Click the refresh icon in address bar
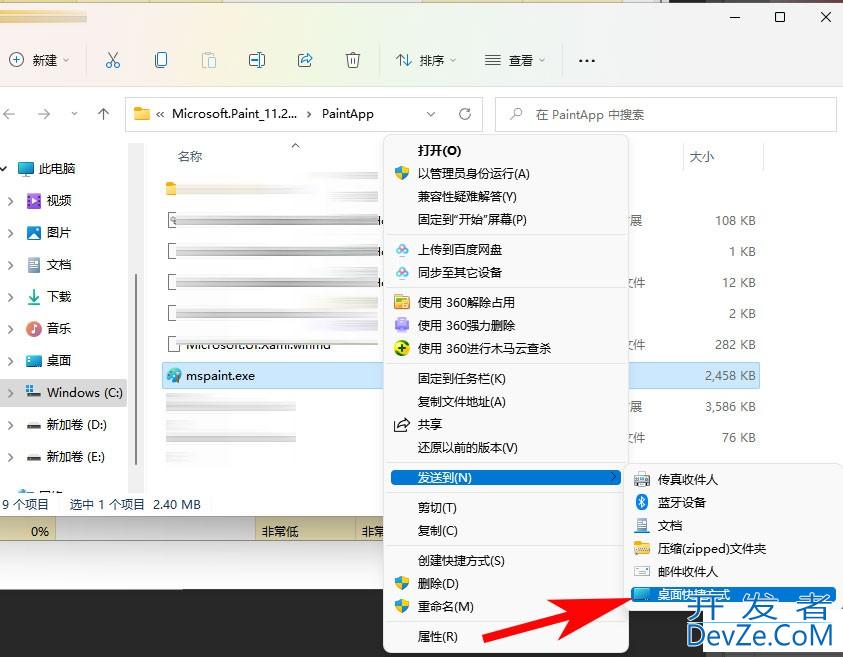The width and height of the screenshot is (843, 657). coord(465,114)
